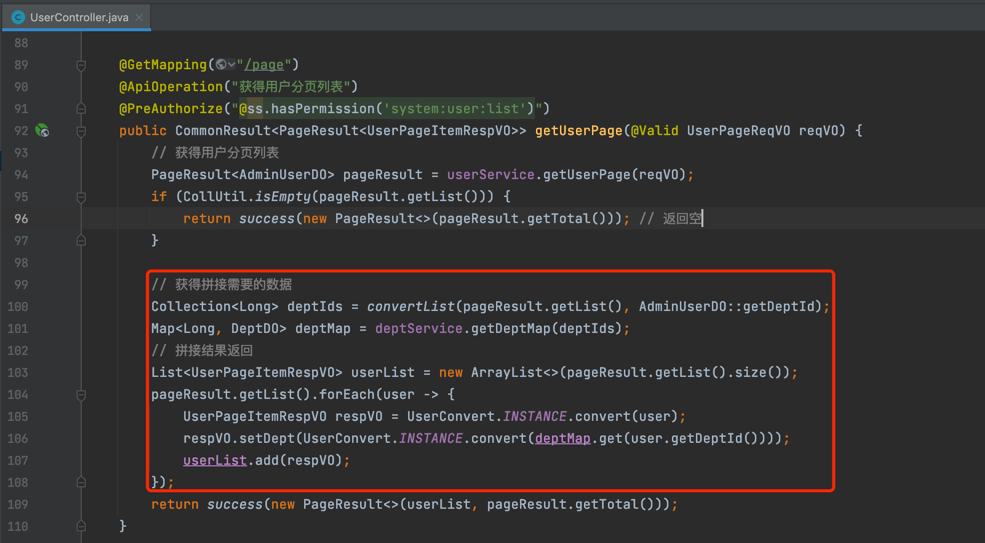The width and height of the screenshot is (985, 543).
Task: Collapse the if block fold marker at line 95
Action: tap(81, 196)
